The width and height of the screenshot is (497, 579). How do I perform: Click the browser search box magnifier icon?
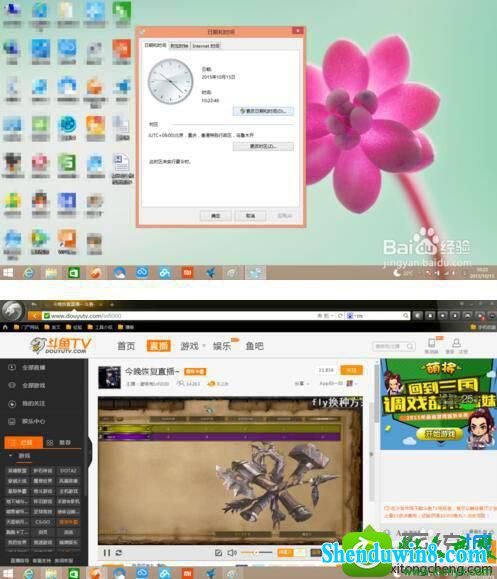[x=405, y=316]
